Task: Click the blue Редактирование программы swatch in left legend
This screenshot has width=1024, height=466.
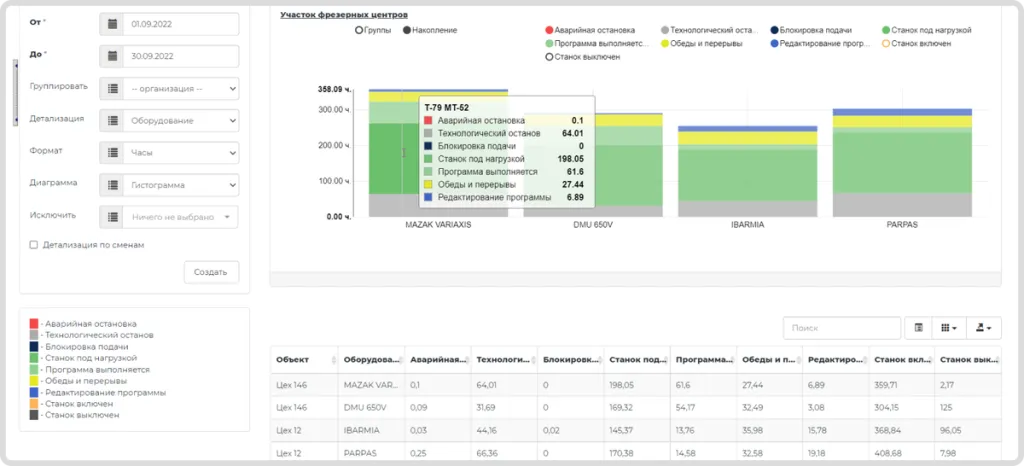Action: pyautogui.click(x=34, y=392)
